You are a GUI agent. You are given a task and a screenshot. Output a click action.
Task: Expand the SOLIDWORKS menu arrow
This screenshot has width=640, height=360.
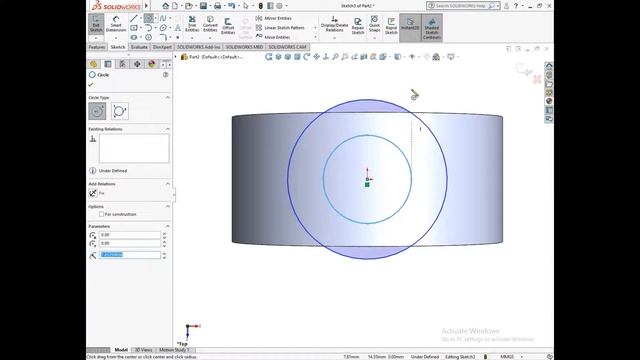tap(146, 6)
